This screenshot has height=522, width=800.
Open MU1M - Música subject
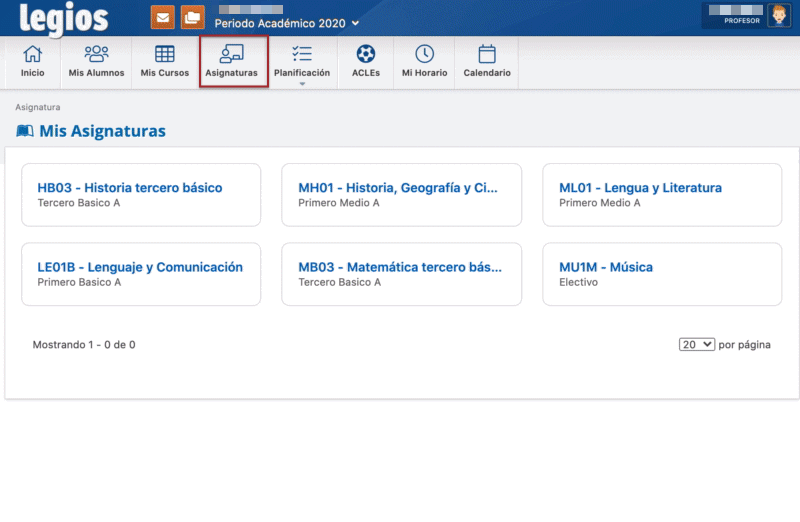(x=606, y=267)
